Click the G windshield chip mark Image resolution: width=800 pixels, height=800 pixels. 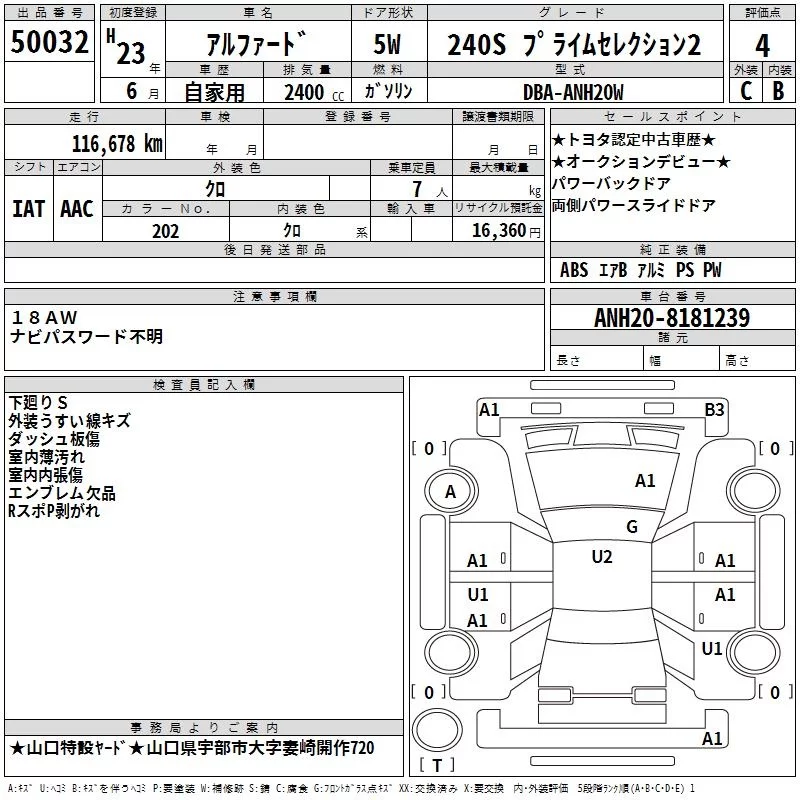tap(632, 526)
